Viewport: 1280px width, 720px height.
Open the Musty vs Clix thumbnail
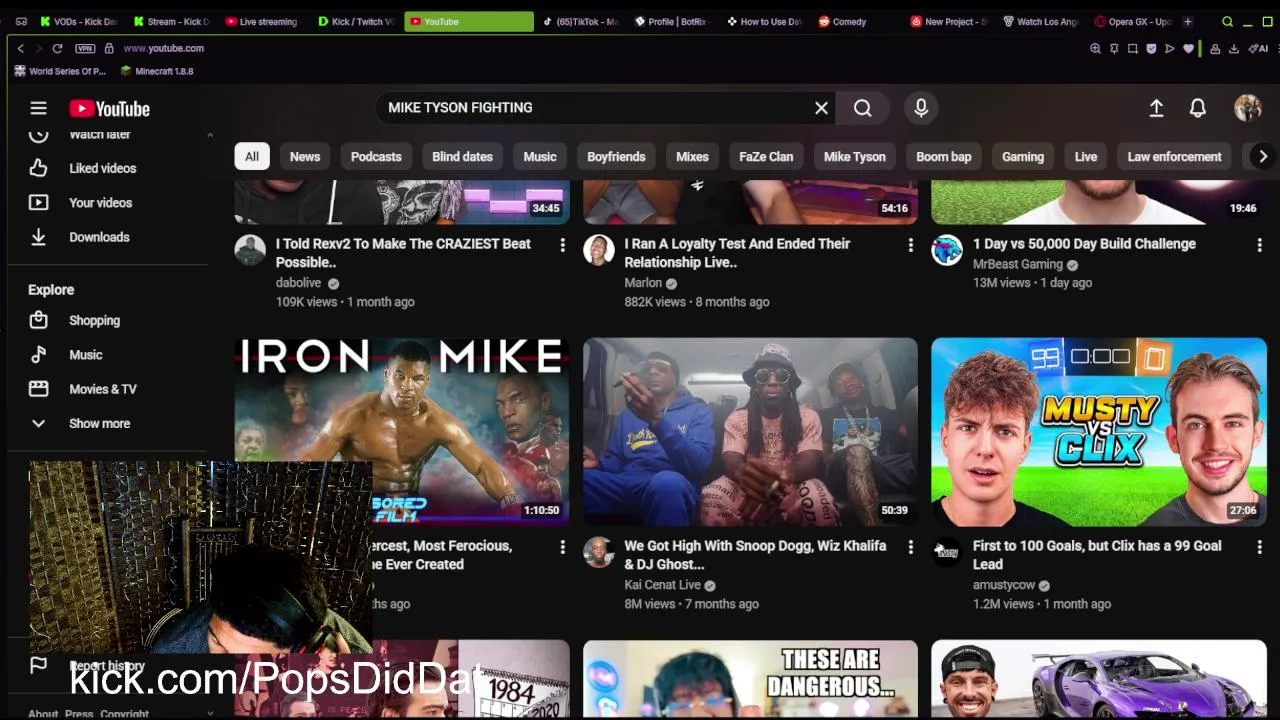click(1099, 432)
